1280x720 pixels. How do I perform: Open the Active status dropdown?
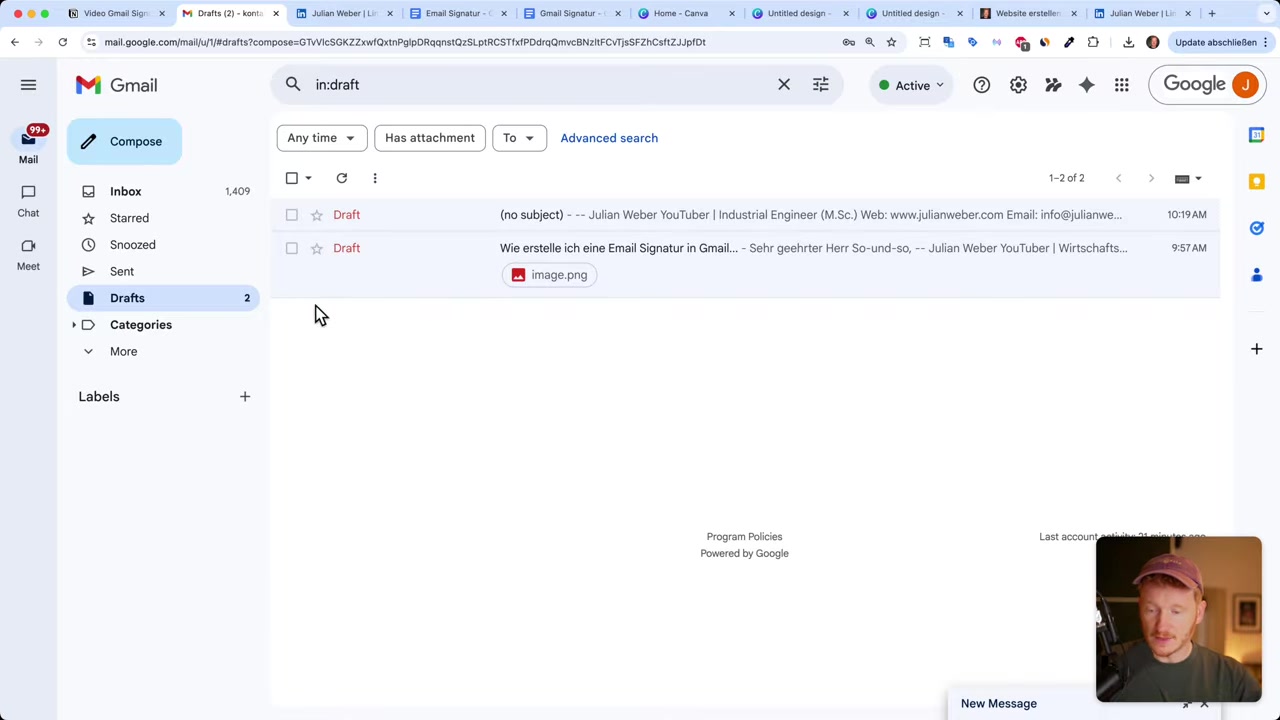click(910, 85)
